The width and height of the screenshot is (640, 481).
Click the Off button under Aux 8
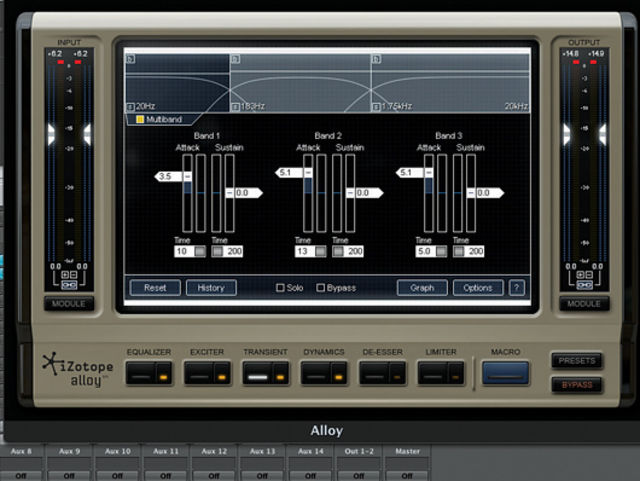coord(21,476)
